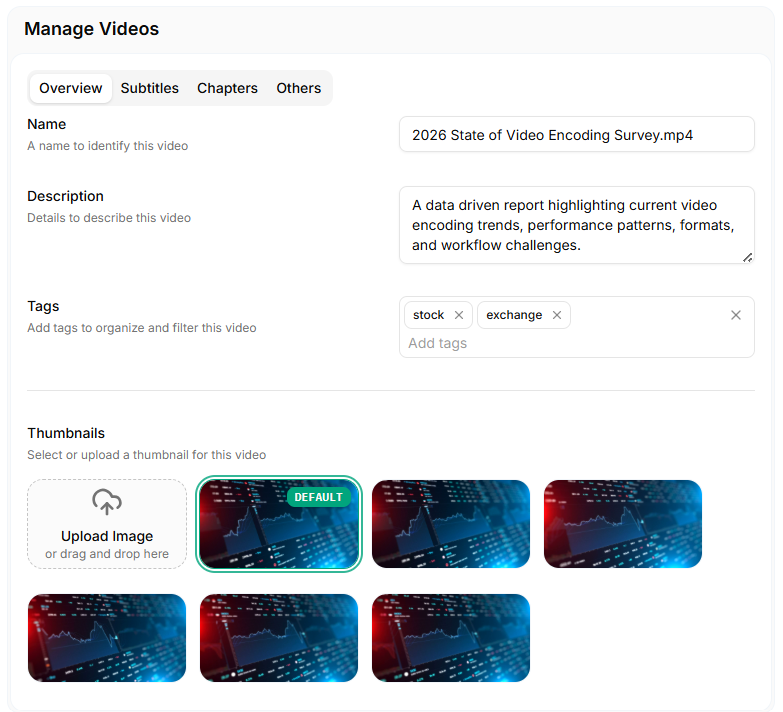Click the Thumbnails section label
This screenshot has height=712, width=783.
tap(66, 433)
